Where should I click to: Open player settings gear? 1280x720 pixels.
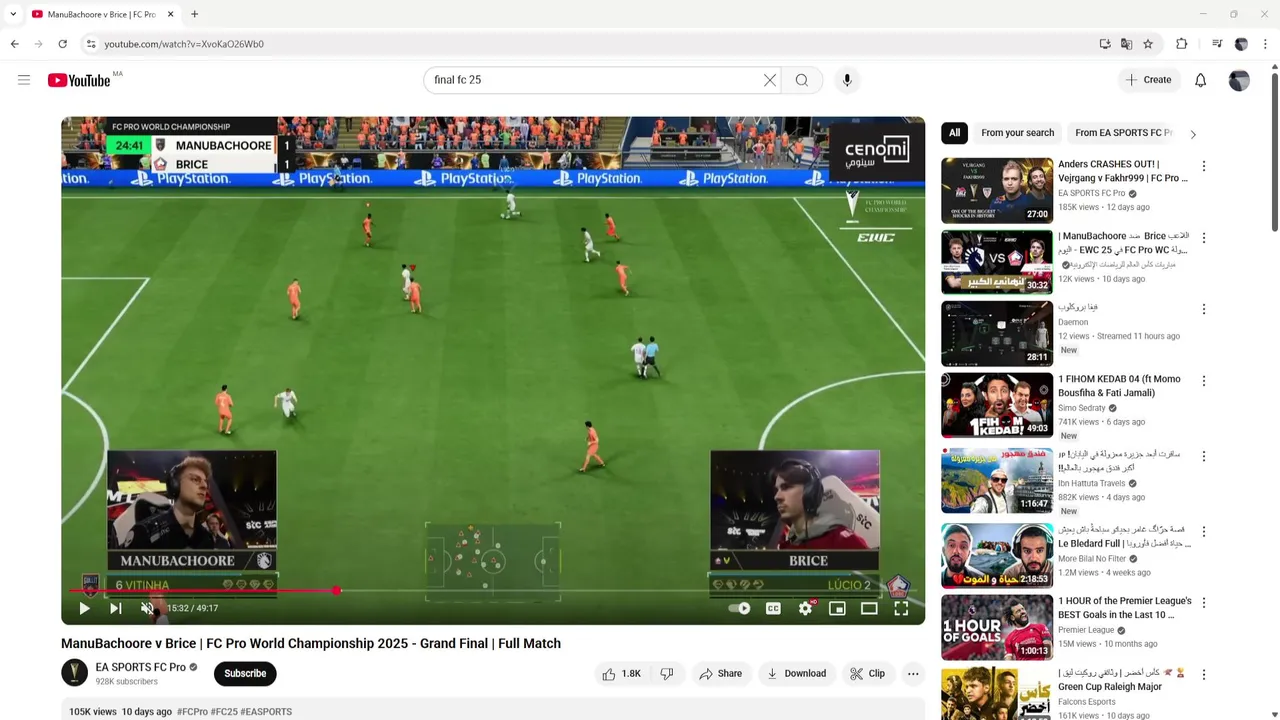(805, 608)
